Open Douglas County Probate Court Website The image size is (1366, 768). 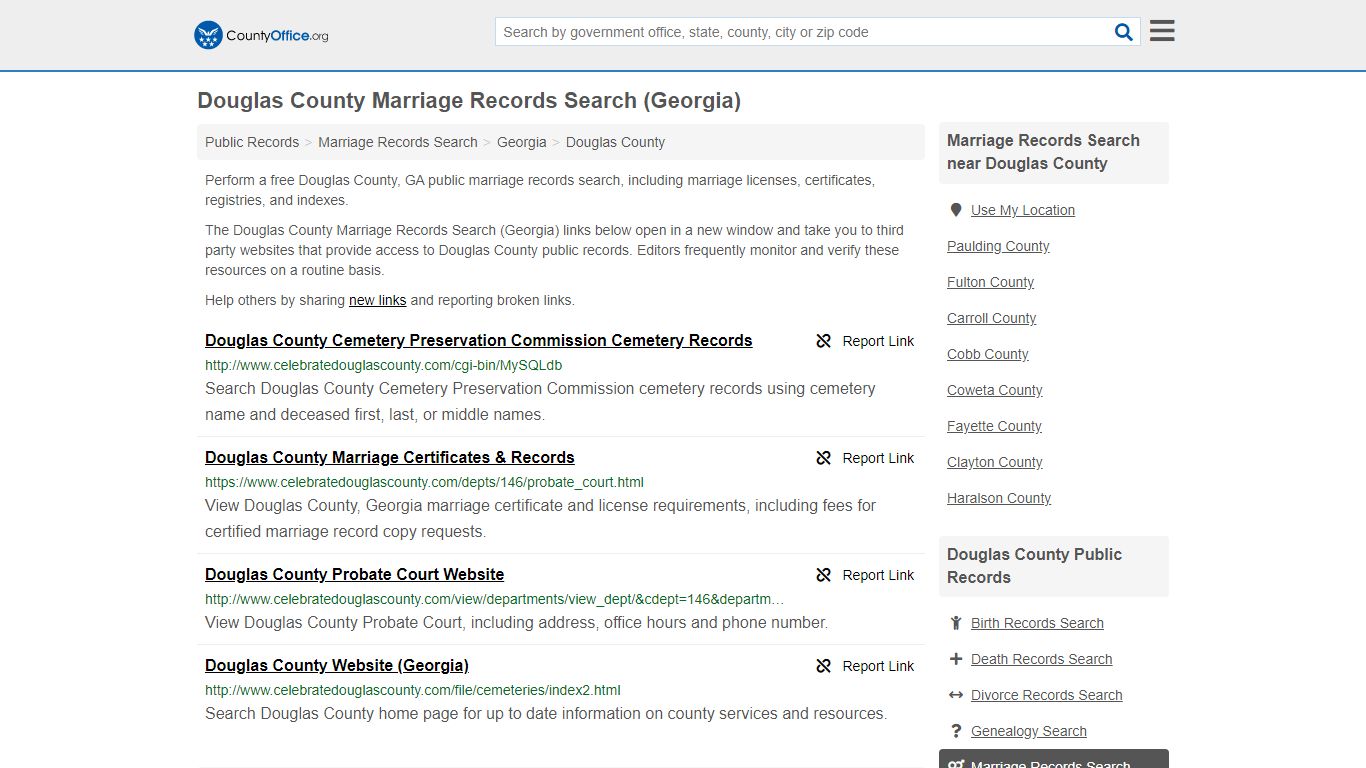point(355,574)
